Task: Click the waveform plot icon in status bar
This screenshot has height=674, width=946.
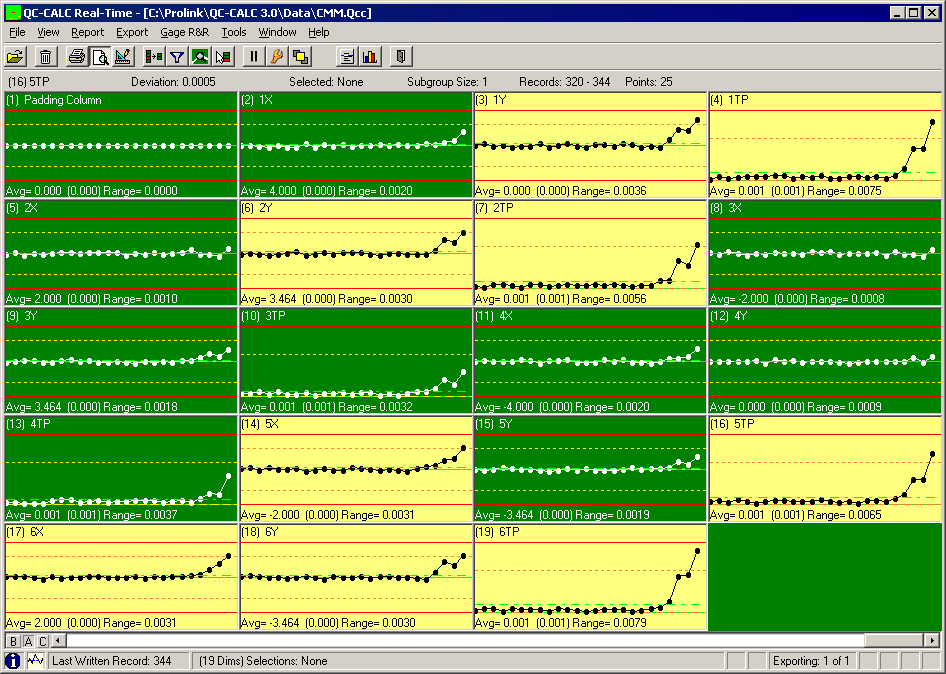Action: 36,661
